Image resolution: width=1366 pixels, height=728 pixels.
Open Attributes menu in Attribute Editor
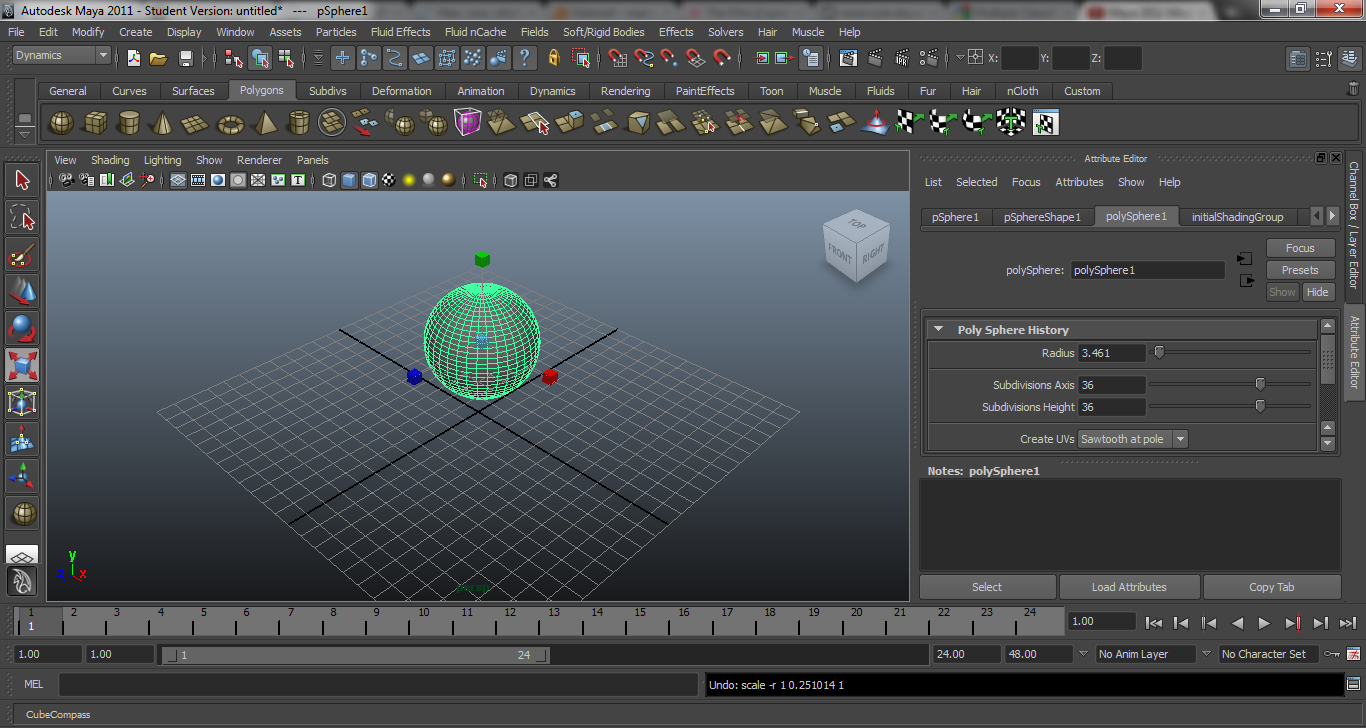click(x=1079, y=182)
